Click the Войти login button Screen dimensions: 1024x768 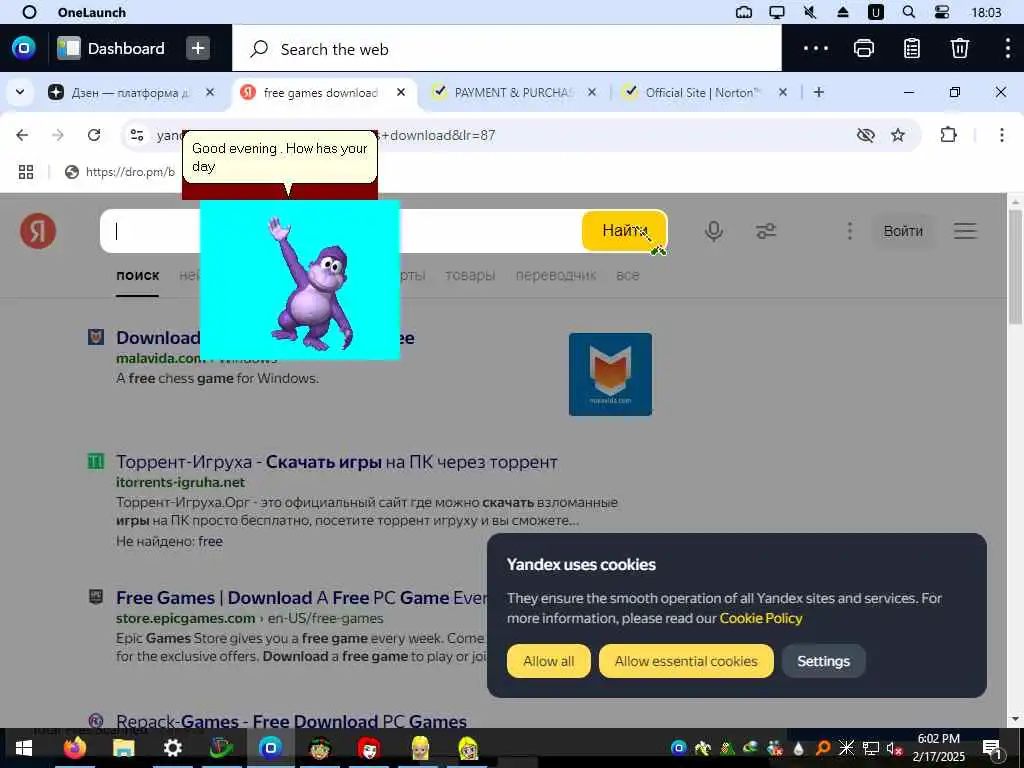pyautogui.click(x=903, y=231)
